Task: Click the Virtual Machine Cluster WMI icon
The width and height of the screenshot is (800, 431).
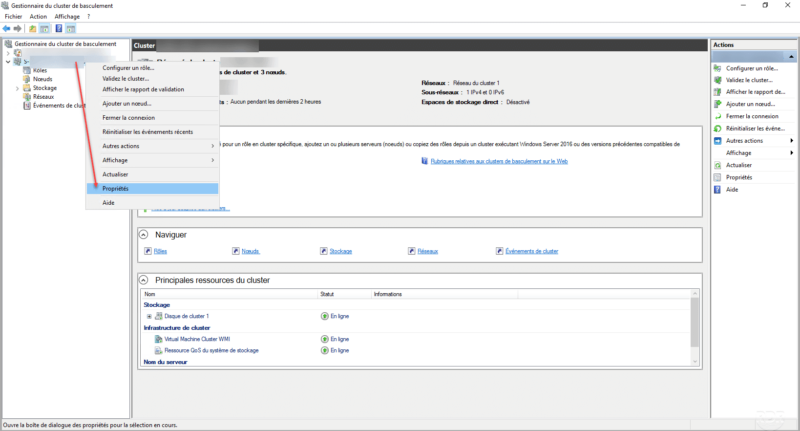Action: pyautogui.click(x=159, y=339)
